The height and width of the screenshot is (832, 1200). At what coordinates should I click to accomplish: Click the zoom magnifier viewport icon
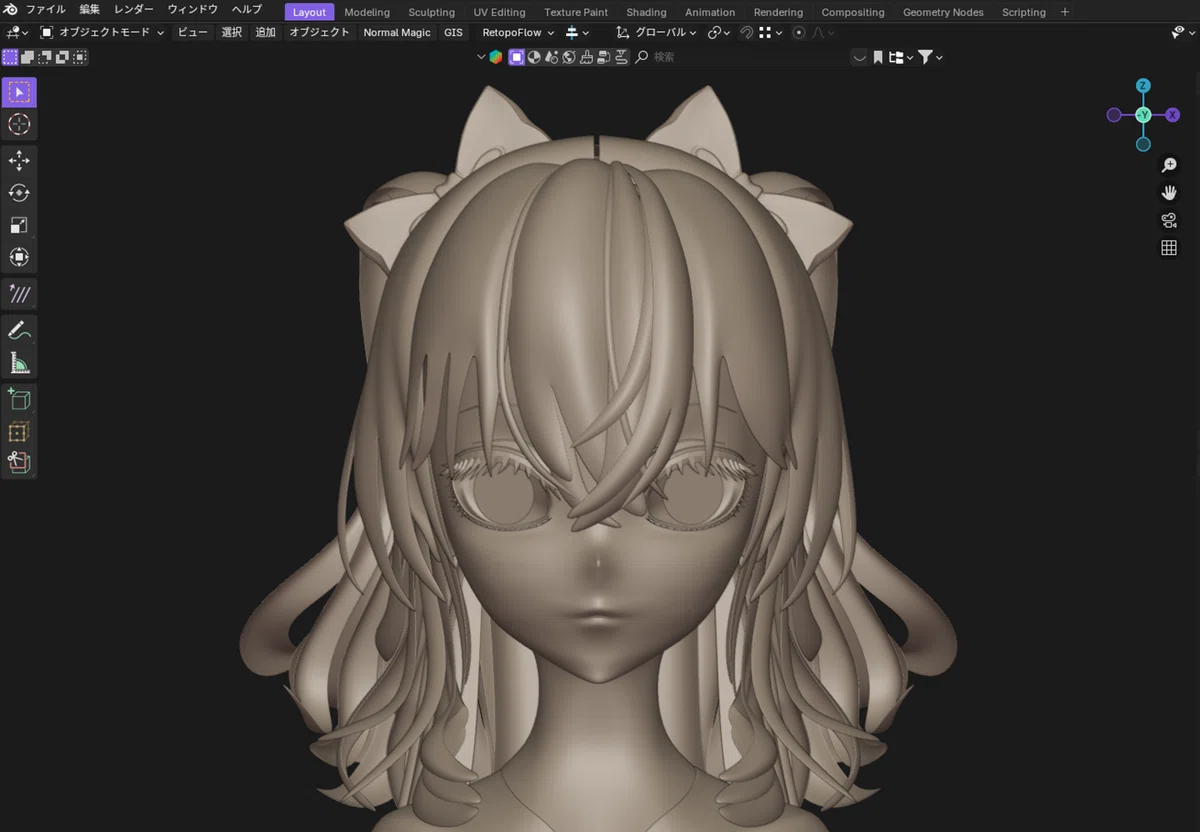point(1169,165)
